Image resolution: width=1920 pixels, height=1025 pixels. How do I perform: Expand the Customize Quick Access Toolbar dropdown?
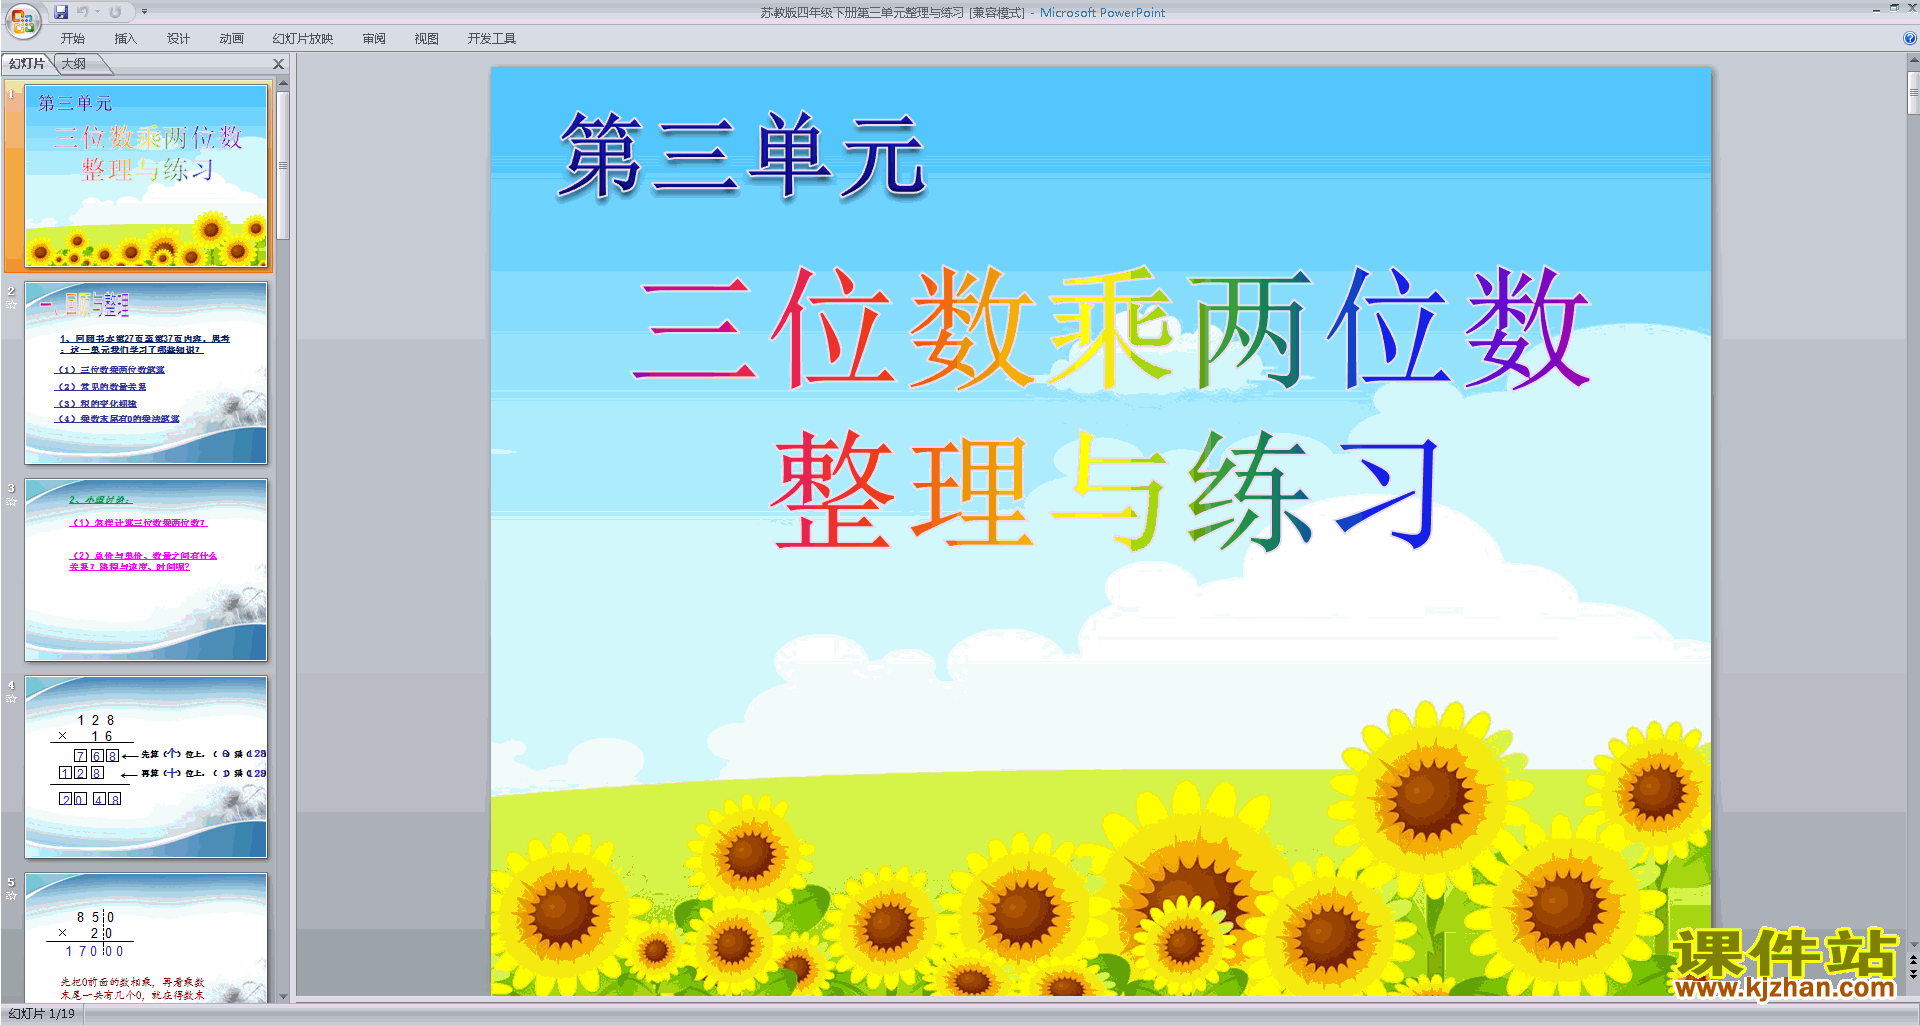(144, 12)
